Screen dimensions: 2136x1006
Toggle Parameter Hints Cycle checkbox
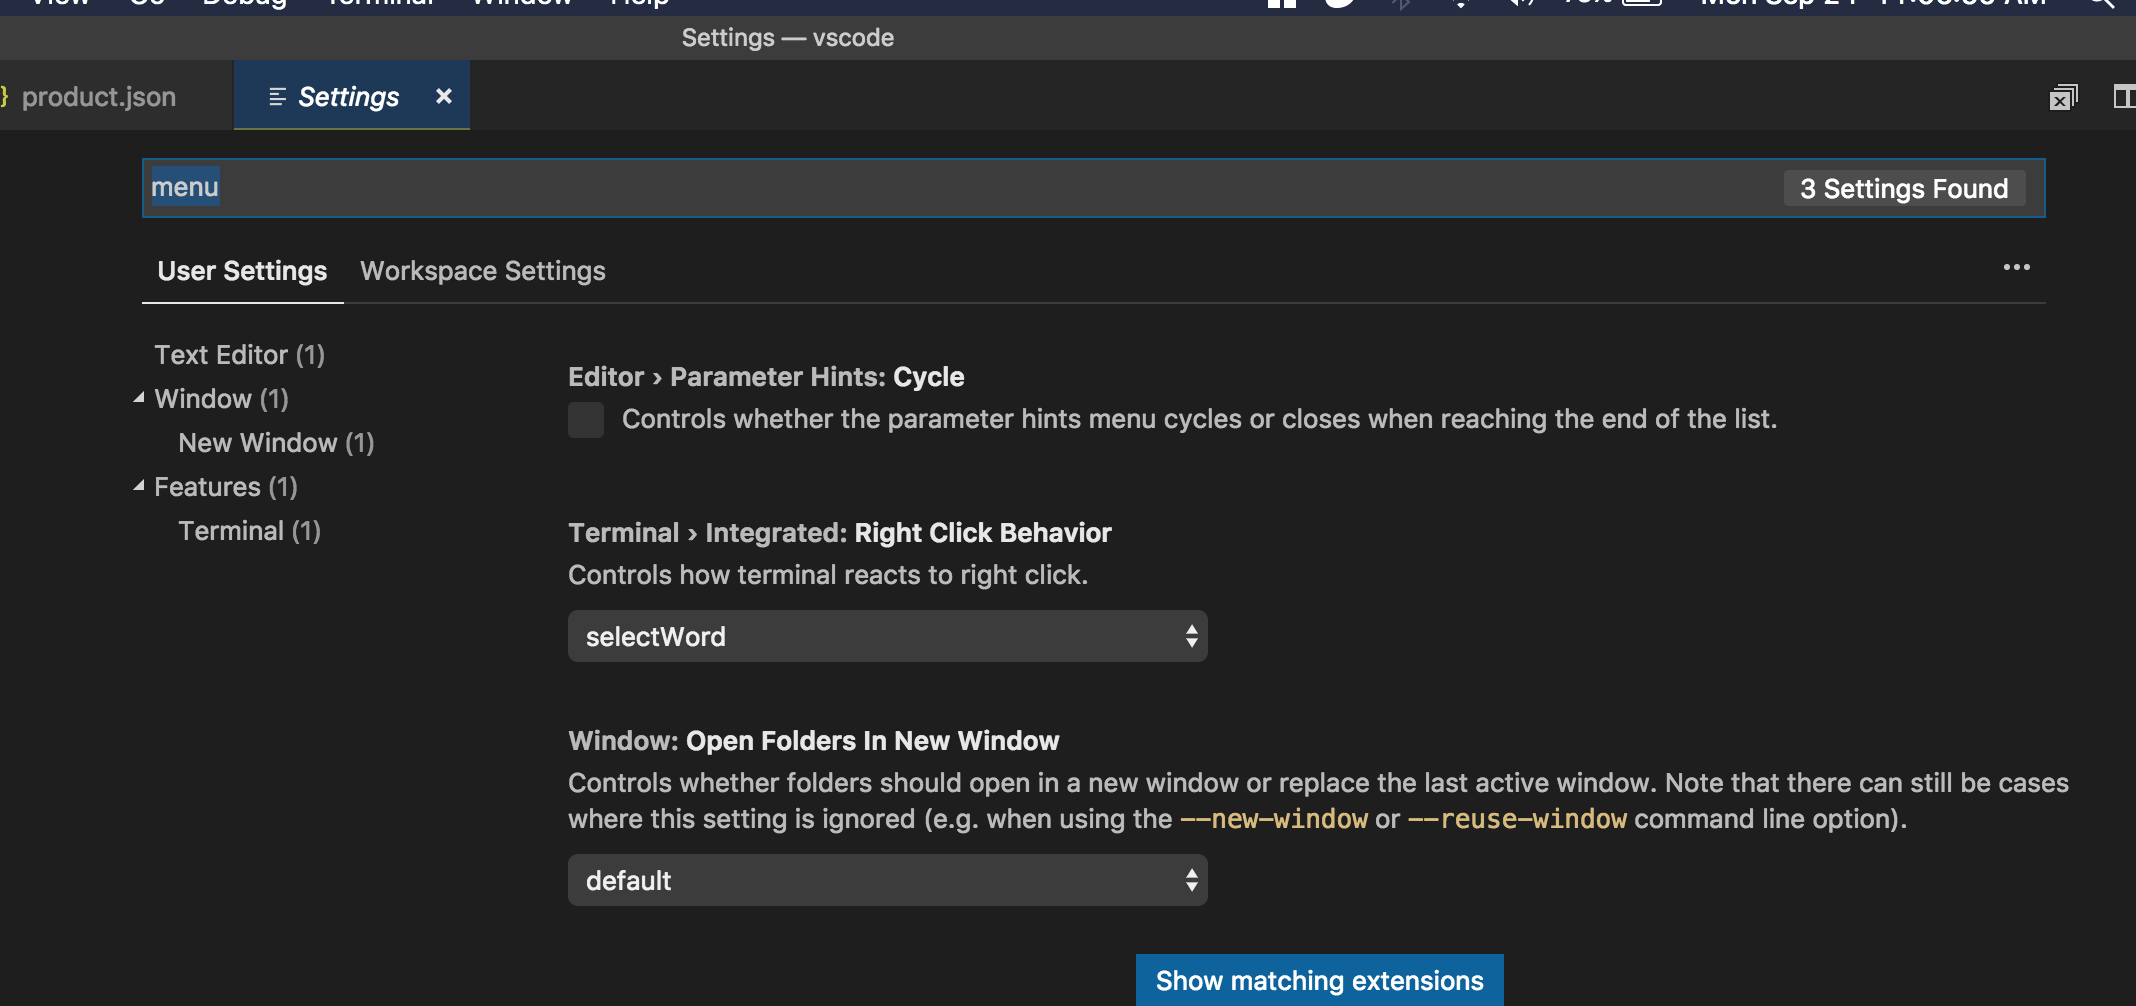[x=586, y=420]
